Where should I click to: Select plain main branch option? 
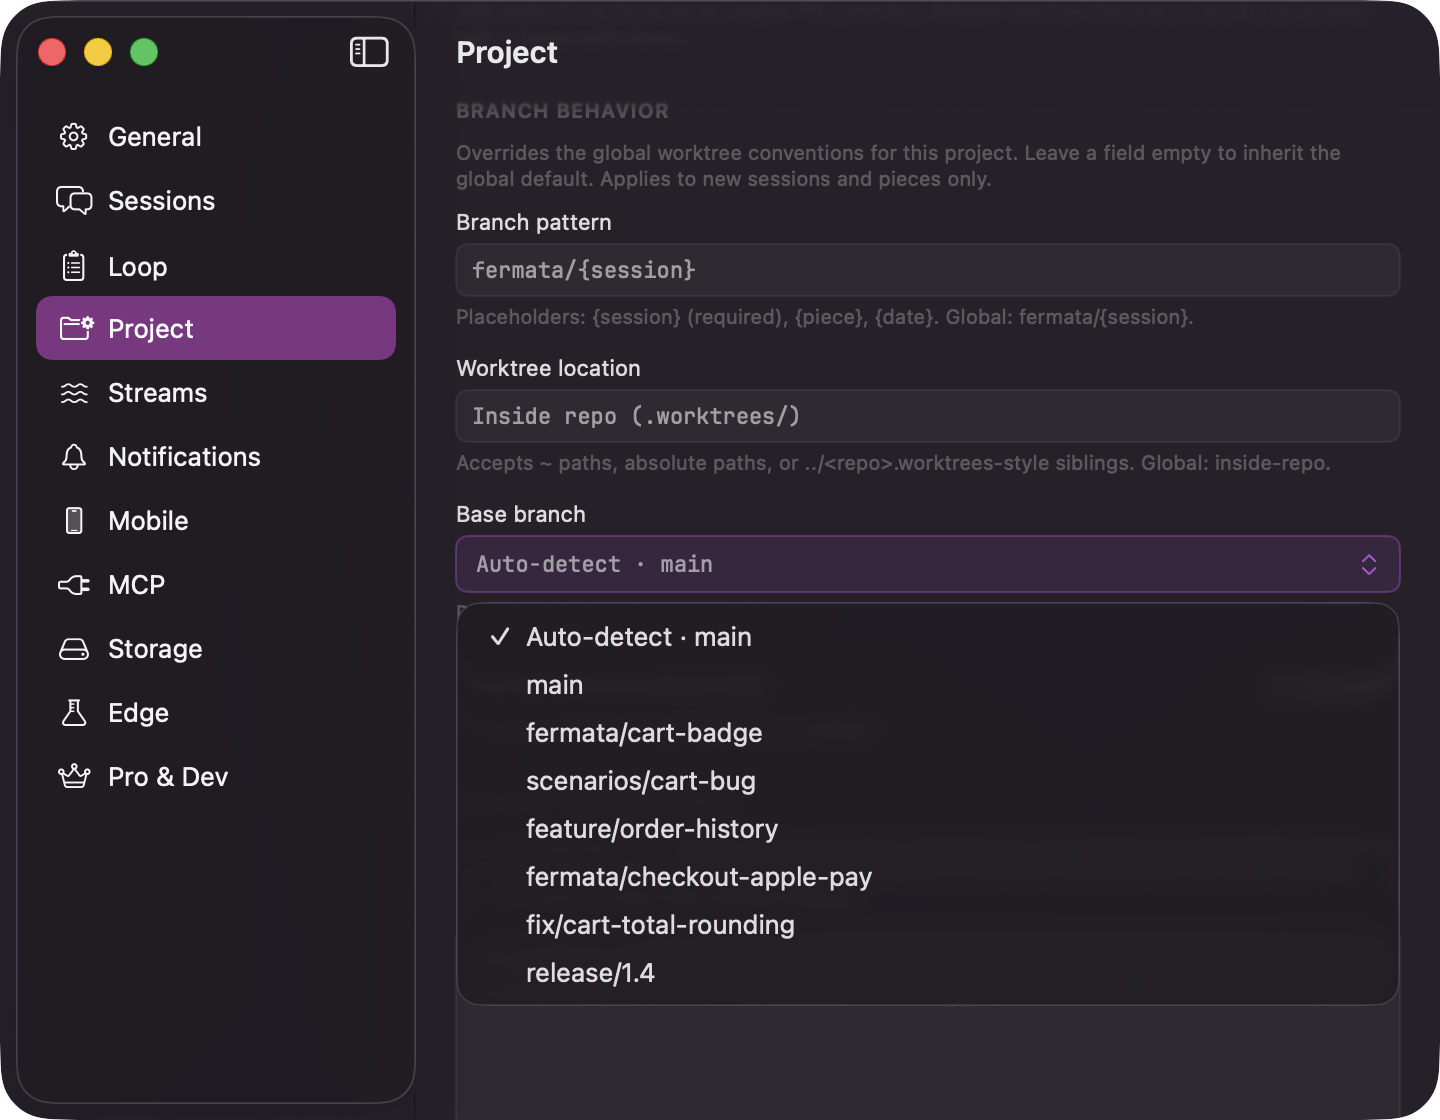(x=928, y=685)
